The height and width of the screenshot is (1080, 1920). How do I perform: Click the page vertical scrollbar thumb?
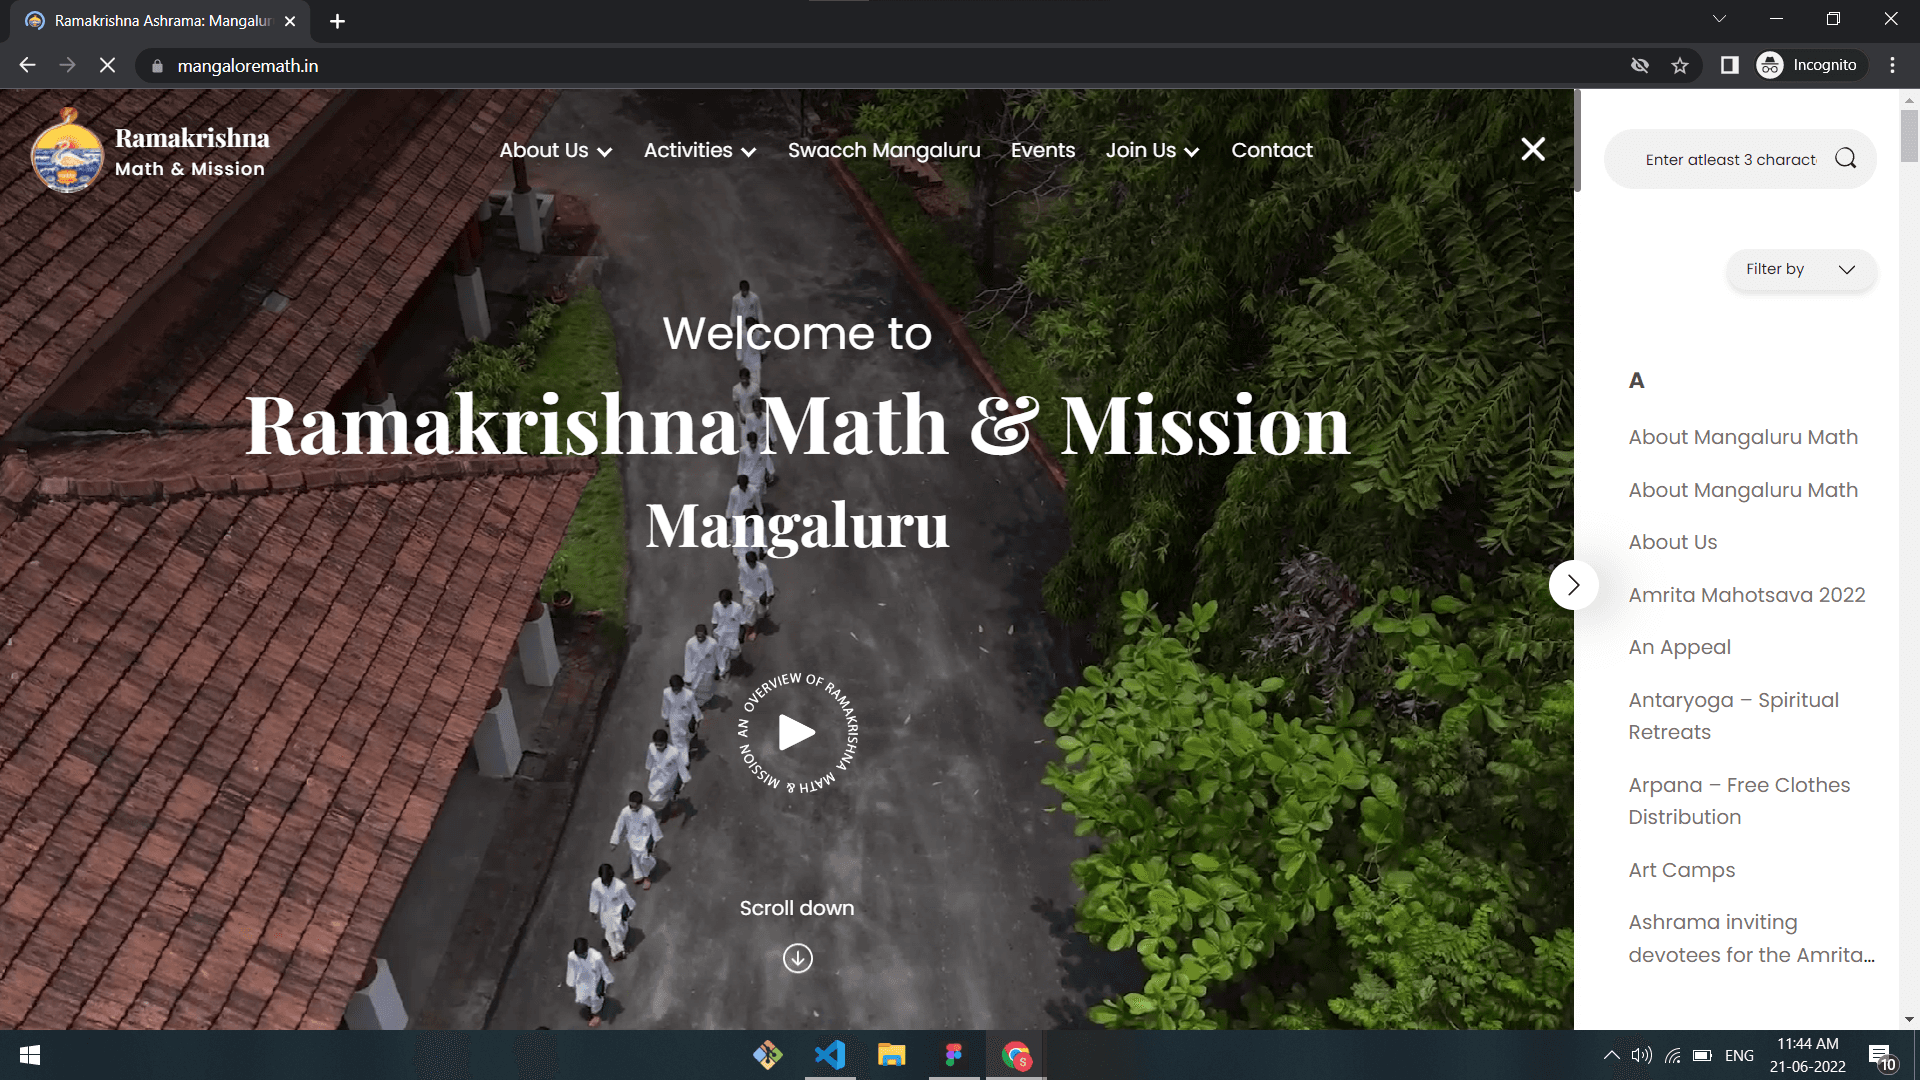point(1909,135)
